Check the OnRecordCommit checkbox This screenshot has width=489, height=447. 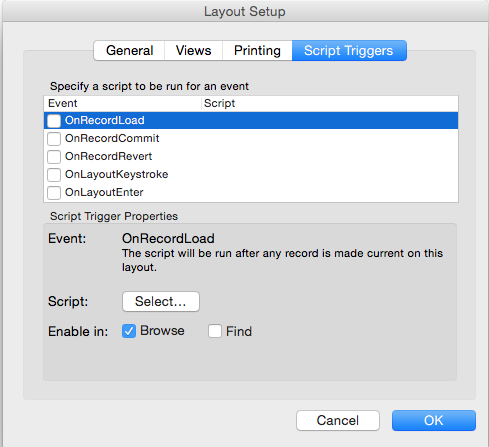pos(54,139)
